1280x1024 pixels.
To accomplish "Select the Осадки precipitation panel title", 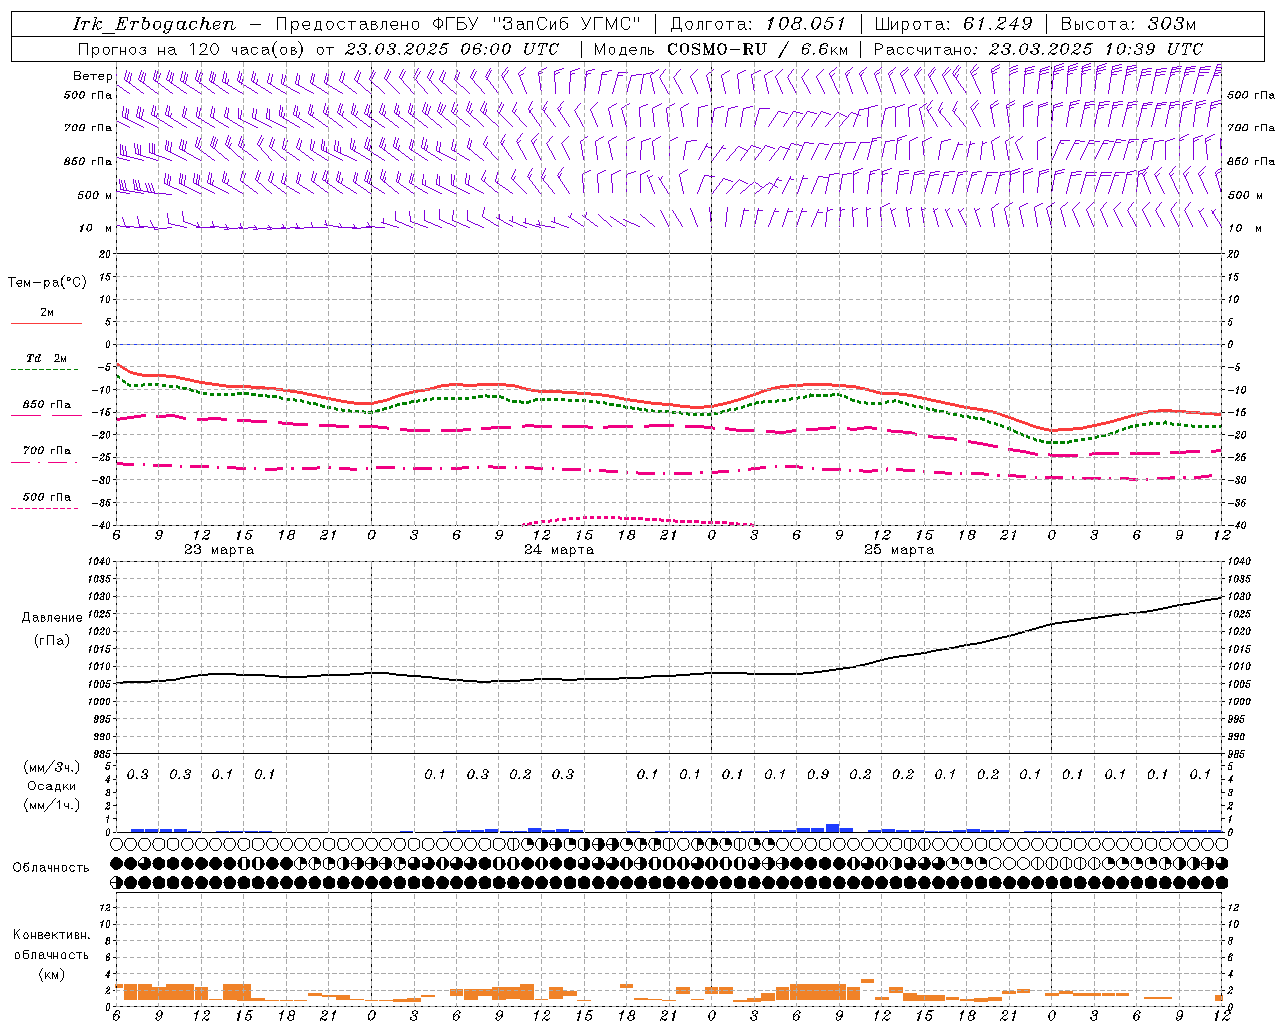I will (52, 786).
